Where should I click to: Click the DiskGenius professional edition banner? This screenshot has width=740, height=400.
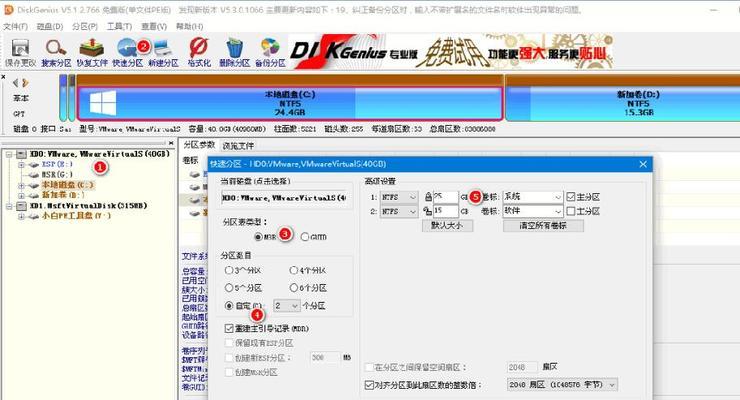pyautogui.click(x=451, y=52)
